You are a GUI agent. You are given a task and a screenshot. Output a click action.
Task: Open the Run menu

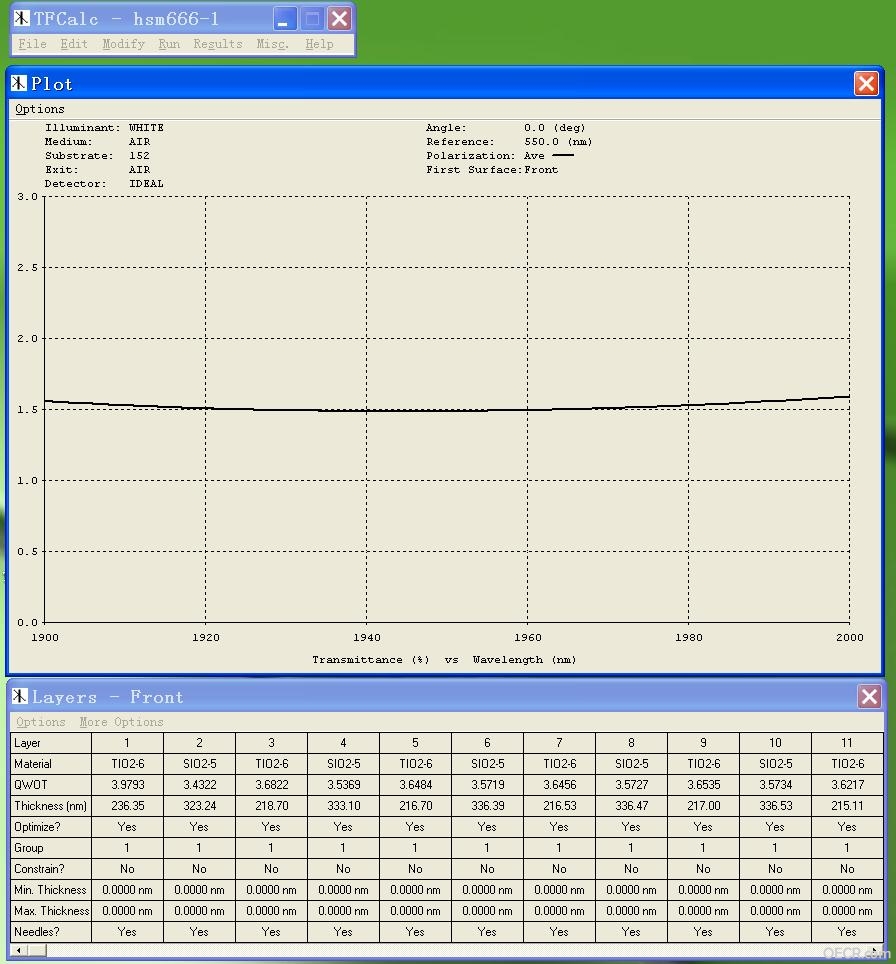pos(169,44)
